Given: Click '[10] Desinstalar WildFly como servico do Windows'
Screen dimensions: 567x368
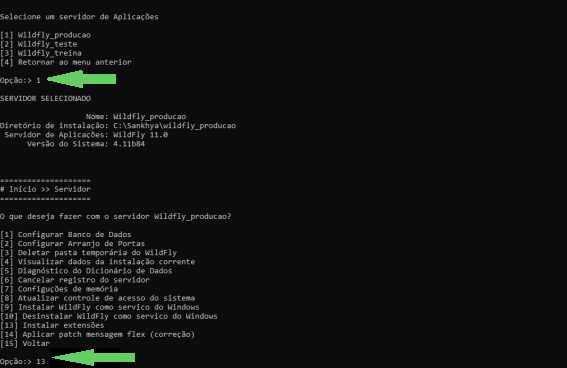Looking at the screenshot, I should pyautogui.click(x=109, y=316).
